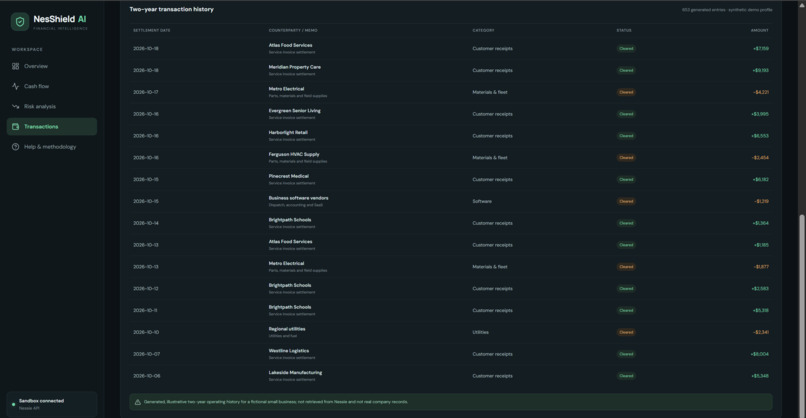Click the amount in Westline Logistics row
This screenshot has height=418, width=806.
(x=759, y=354)
